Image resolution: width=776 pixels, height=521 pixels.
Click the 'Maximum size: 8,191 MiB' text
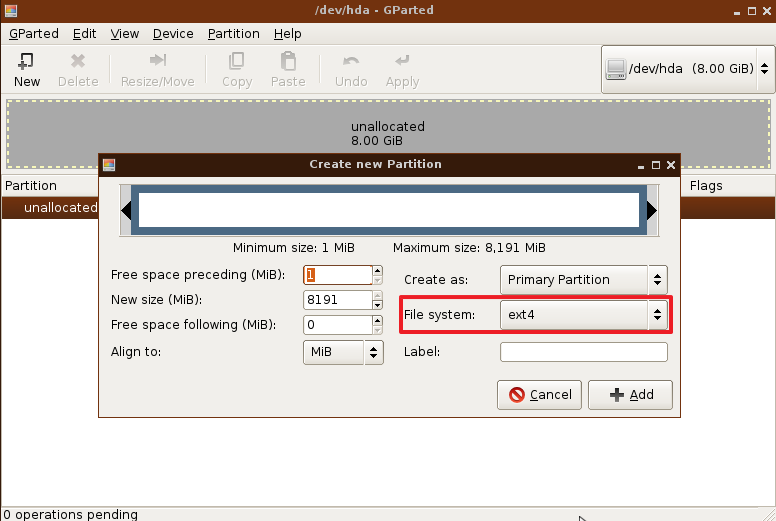[x=469, y=248]
